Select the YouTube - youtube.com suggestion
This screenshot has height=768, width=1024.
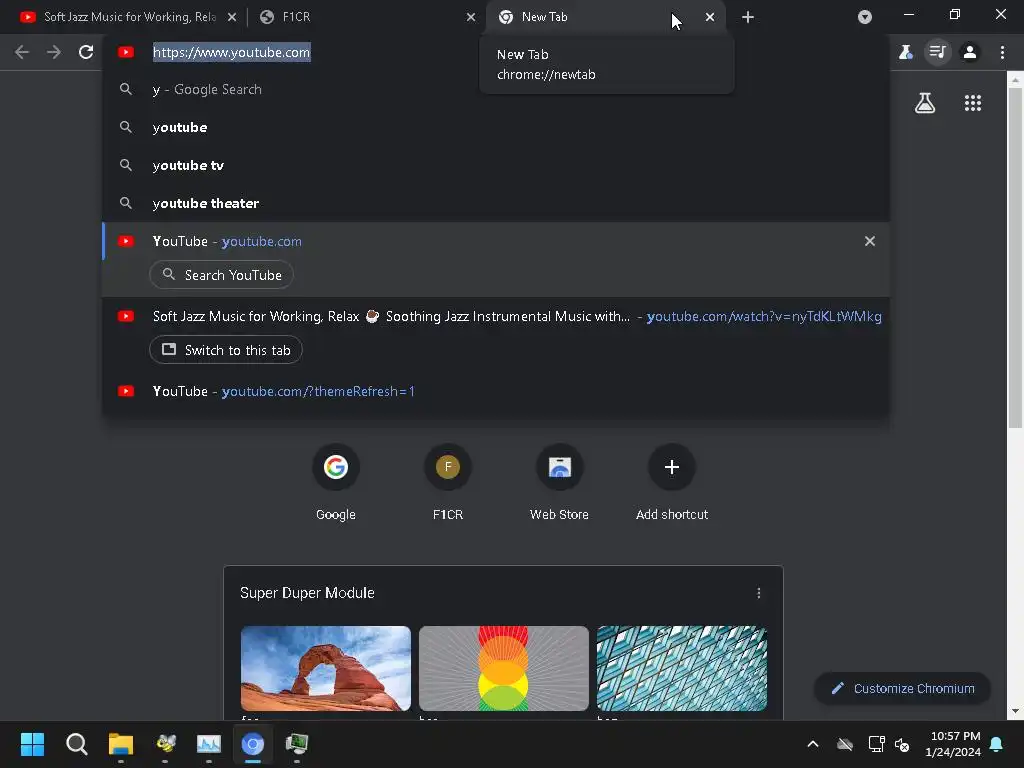(496, 242)
